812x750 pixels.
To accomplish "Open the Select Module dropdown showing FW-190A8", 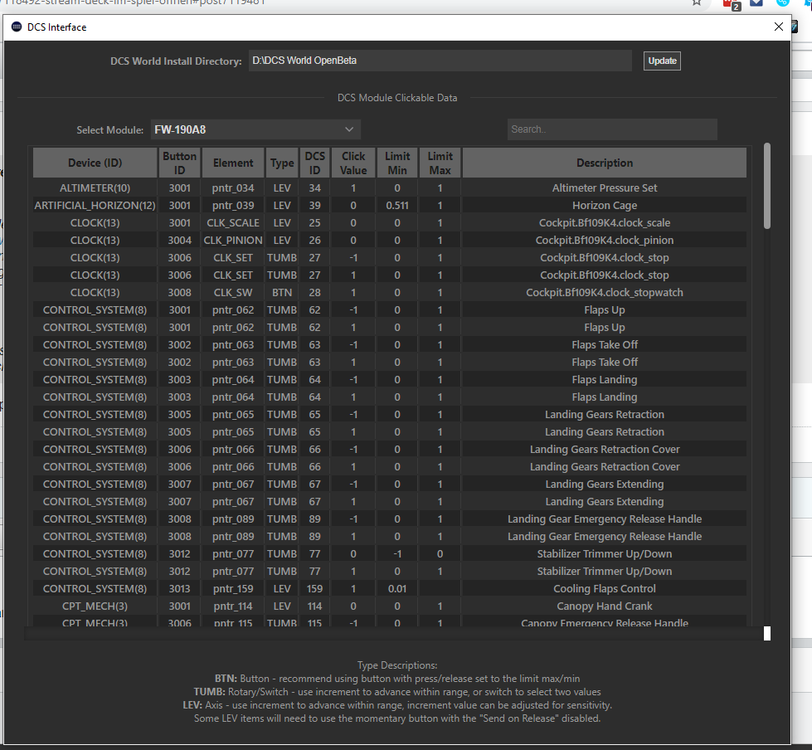I will pos(255,129).
